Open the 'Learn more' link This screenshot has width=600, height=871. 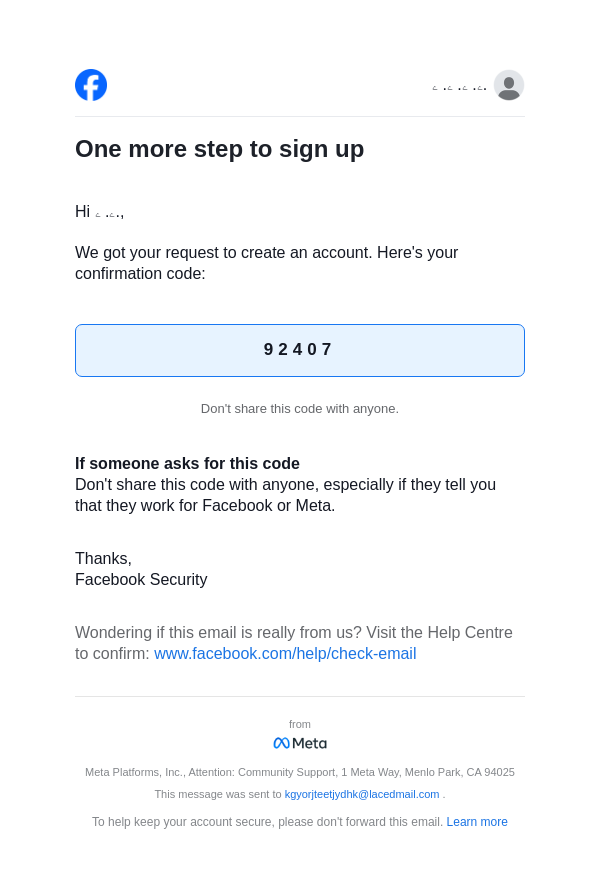(477, 822)
